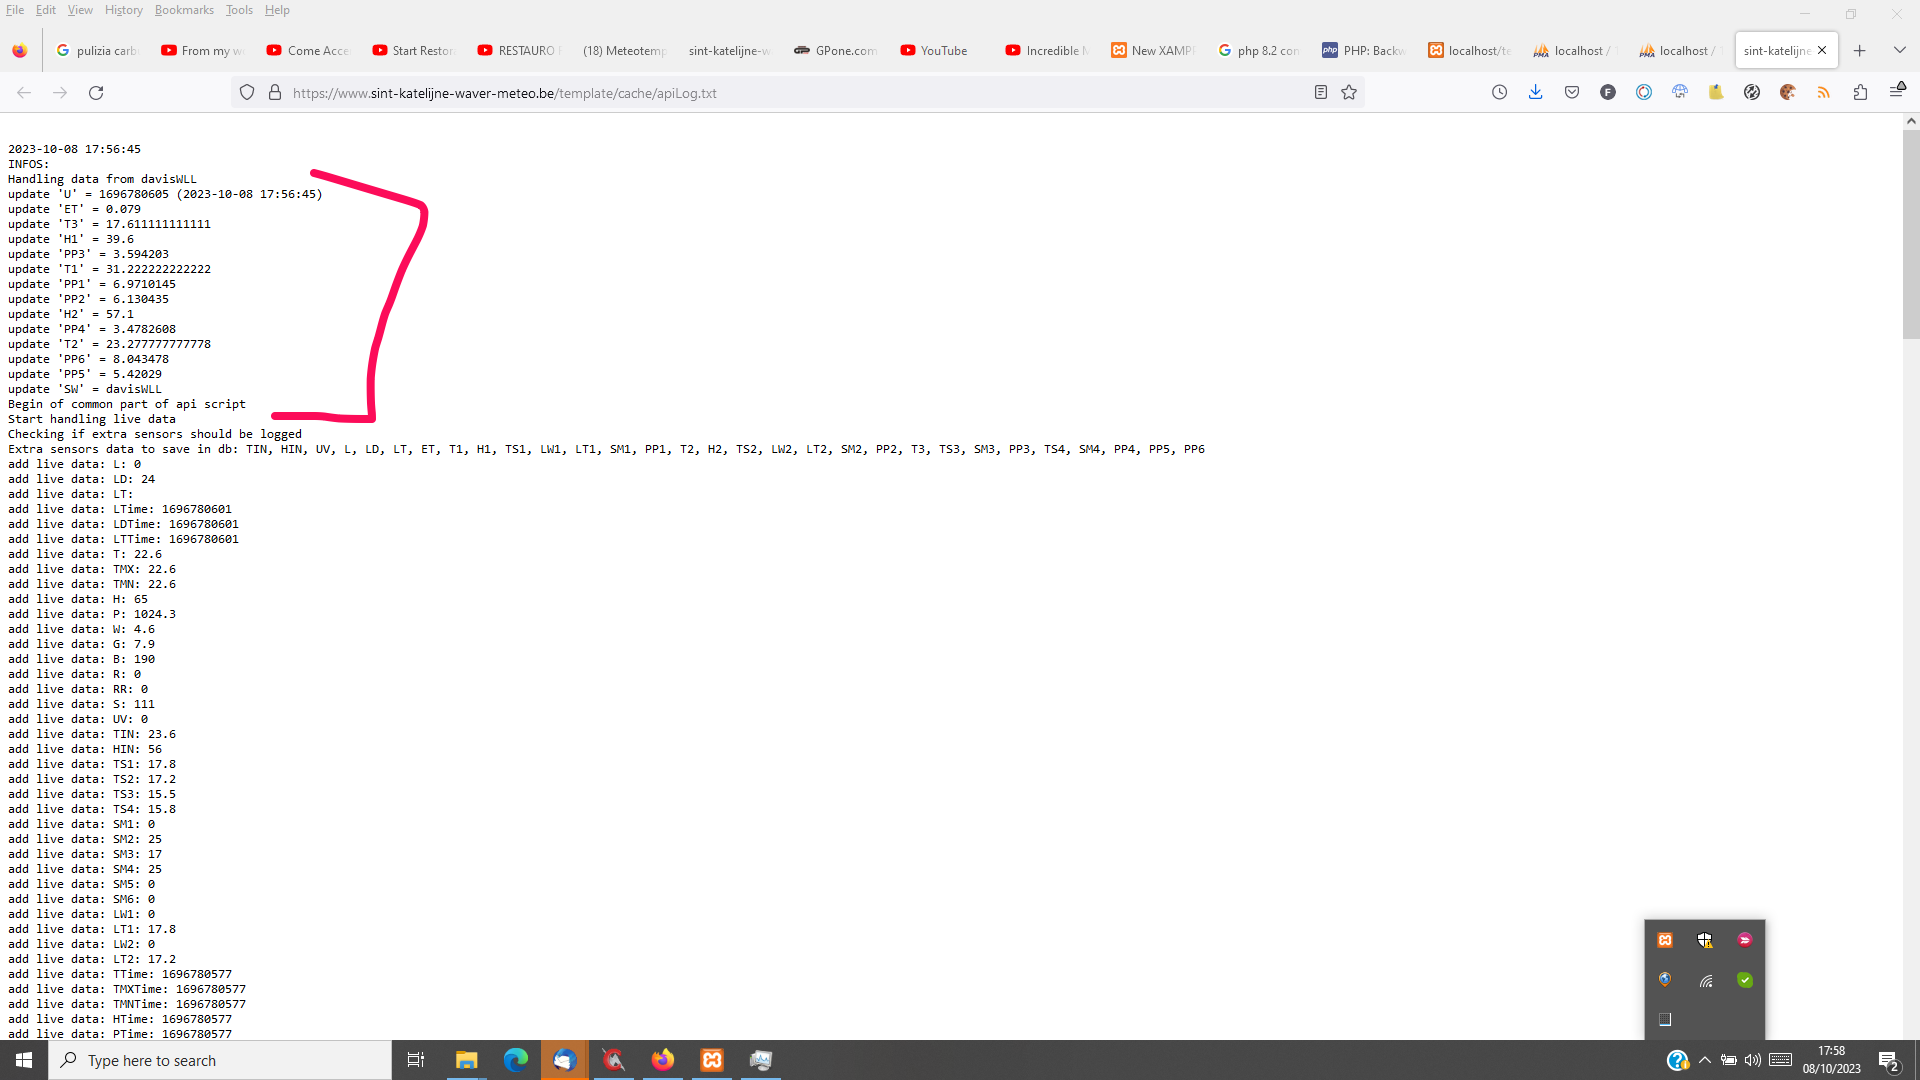The height and width of the screenshot is (1080, 1920).
Task: Open the XAMPP icon in tray overflow
Action: 1665,940
